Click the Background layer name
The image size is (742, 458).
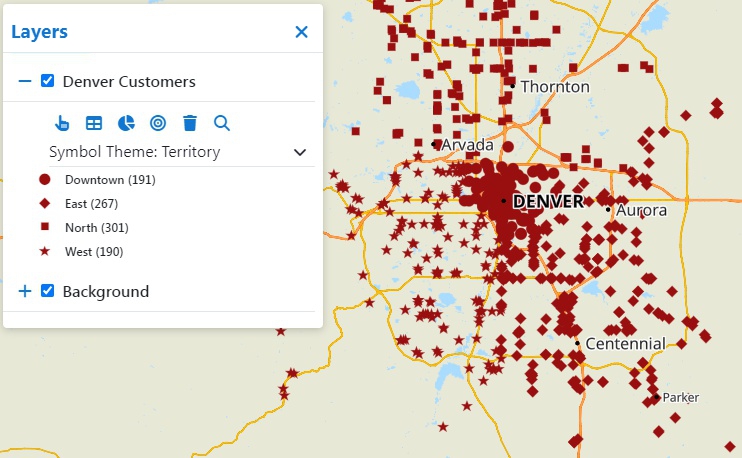point(105,291)
